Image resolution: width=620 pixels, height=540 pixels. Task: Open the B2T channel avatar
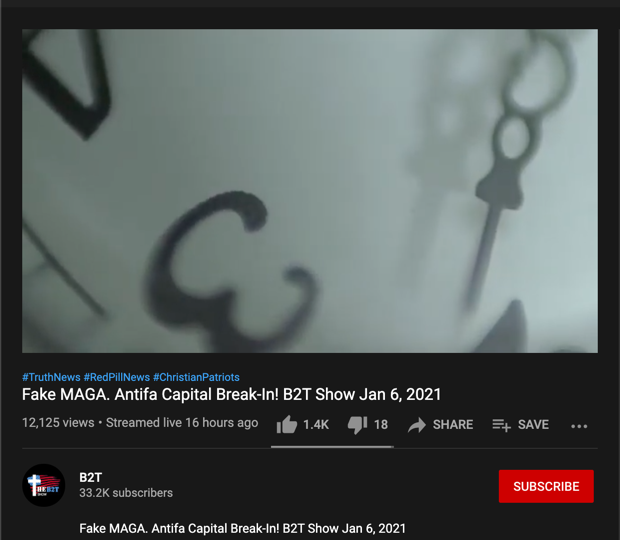[x=43, y=485]
